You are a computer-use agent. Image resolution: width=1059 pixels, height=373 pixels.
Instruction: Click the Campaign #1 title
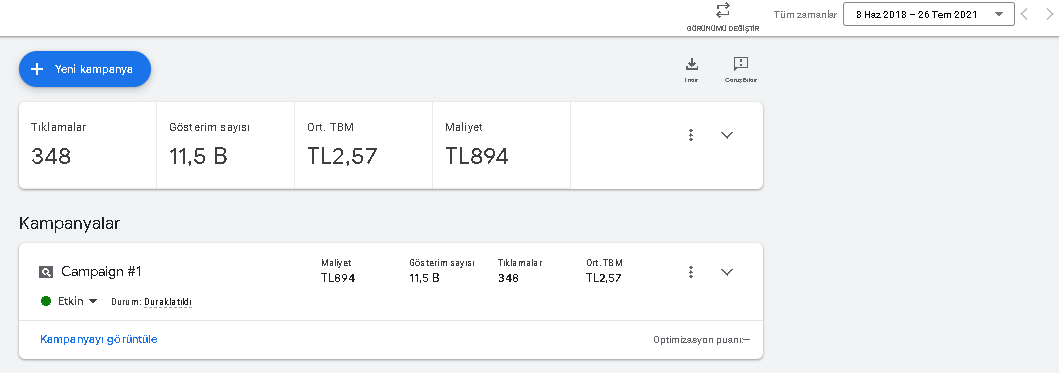(x=101, y=272)
